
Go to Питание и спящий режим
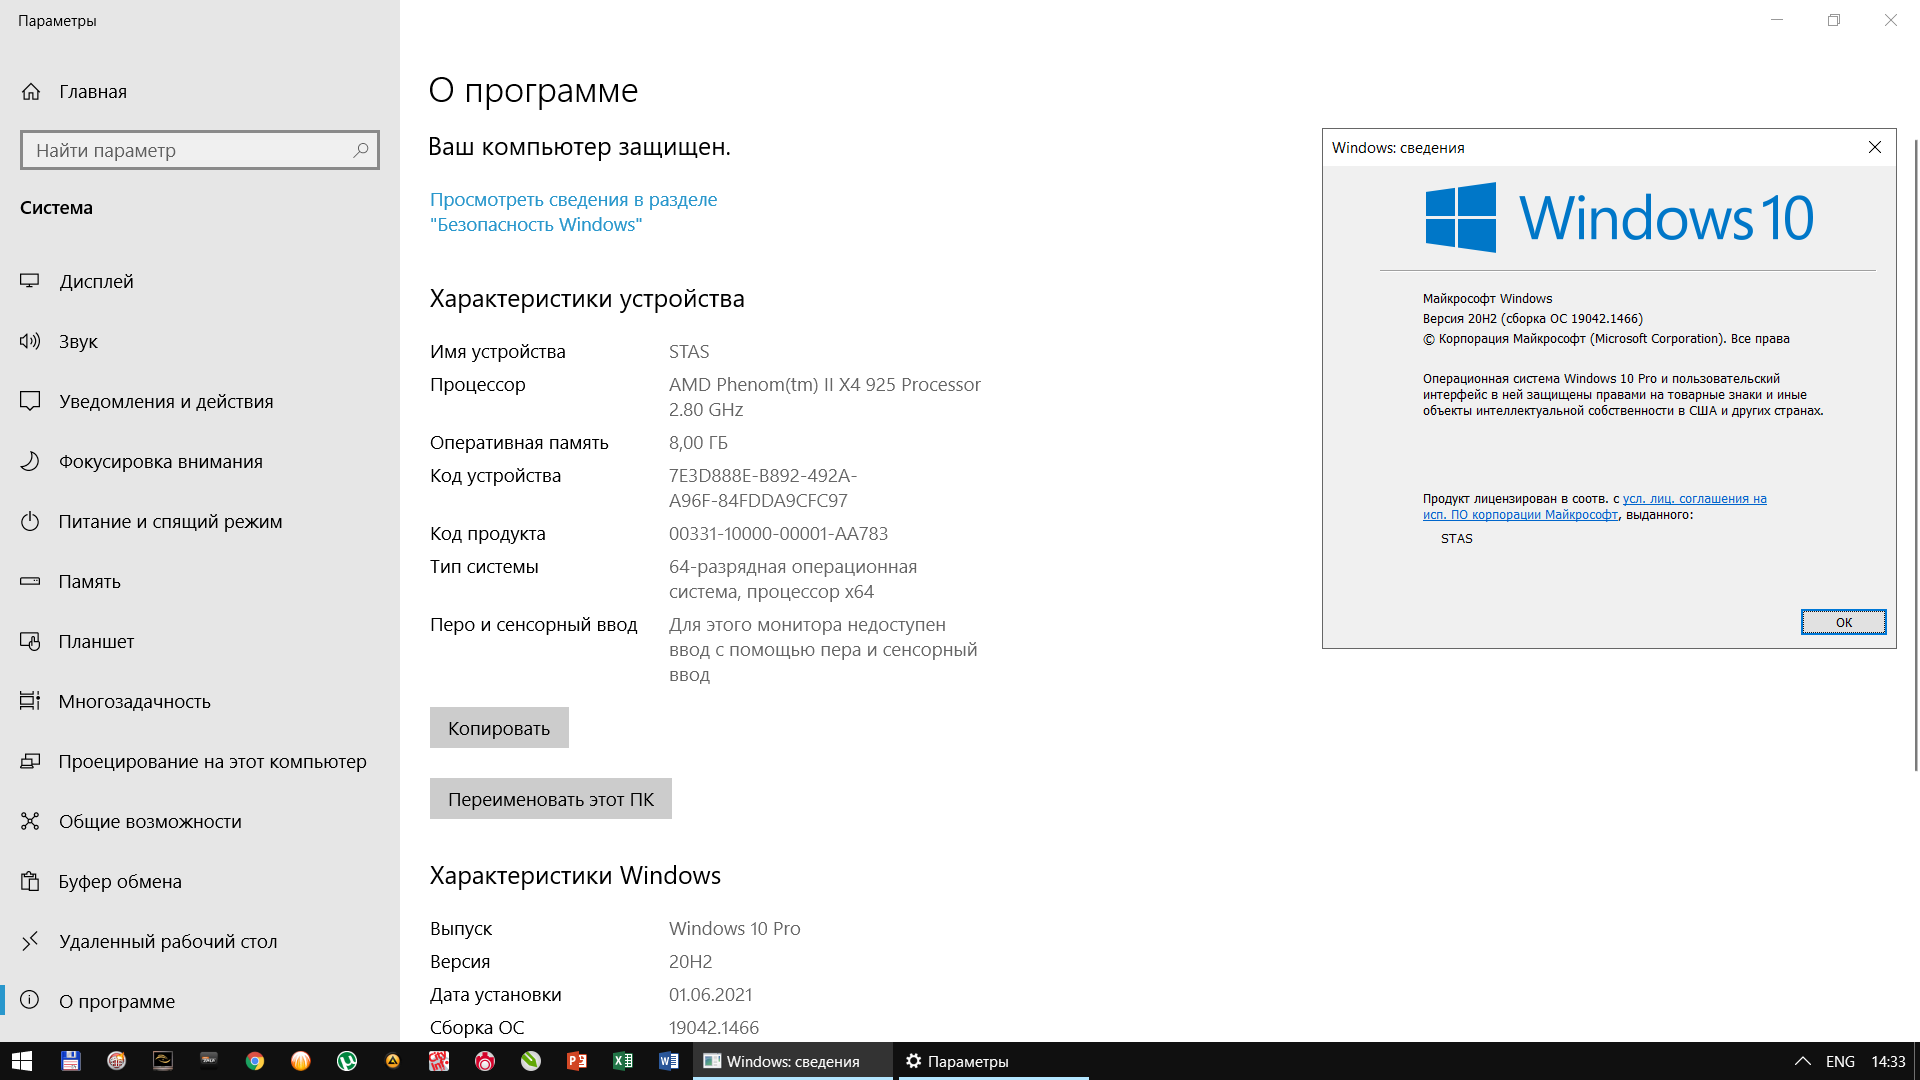170,521
